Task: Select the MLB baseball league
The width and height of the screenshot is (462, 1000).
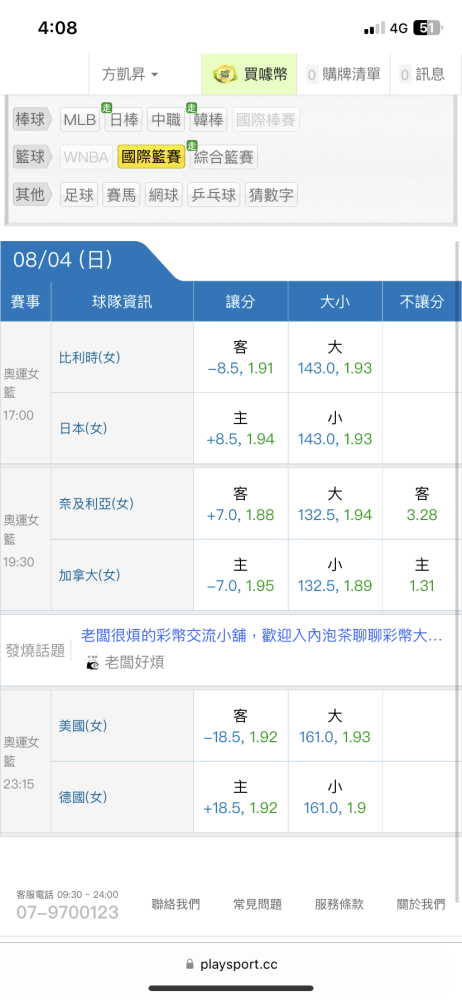Action: click(x=80, y=120)
